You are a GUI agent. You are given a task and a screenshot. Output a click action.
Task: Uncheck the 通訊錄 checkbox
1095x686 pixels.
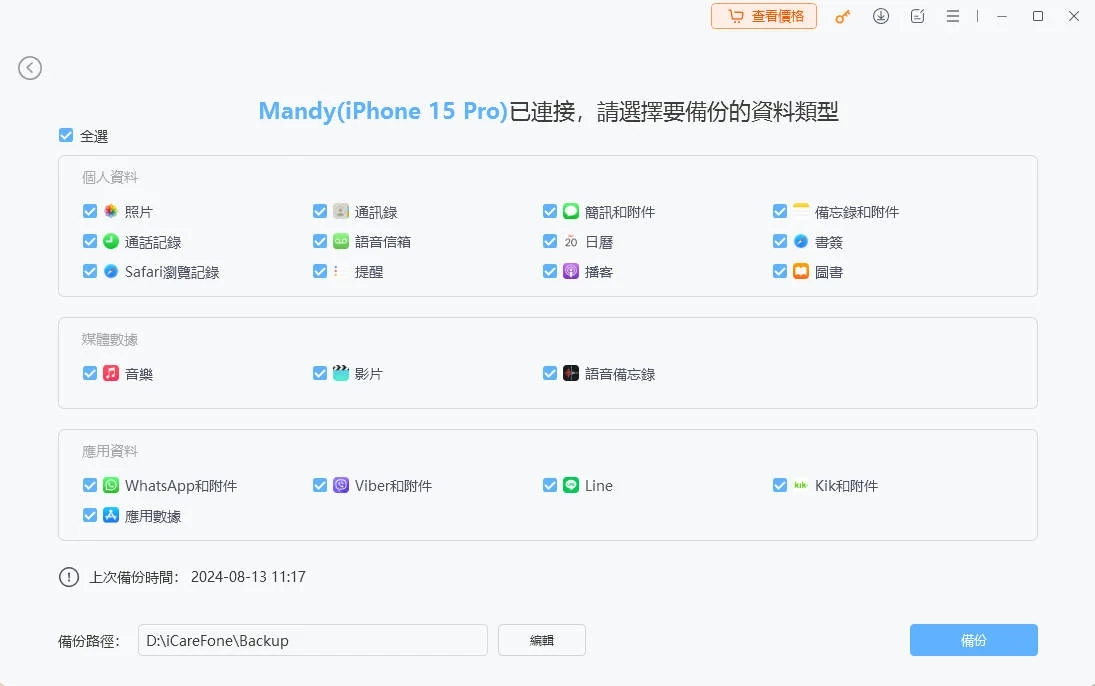[x=320, y=211]
